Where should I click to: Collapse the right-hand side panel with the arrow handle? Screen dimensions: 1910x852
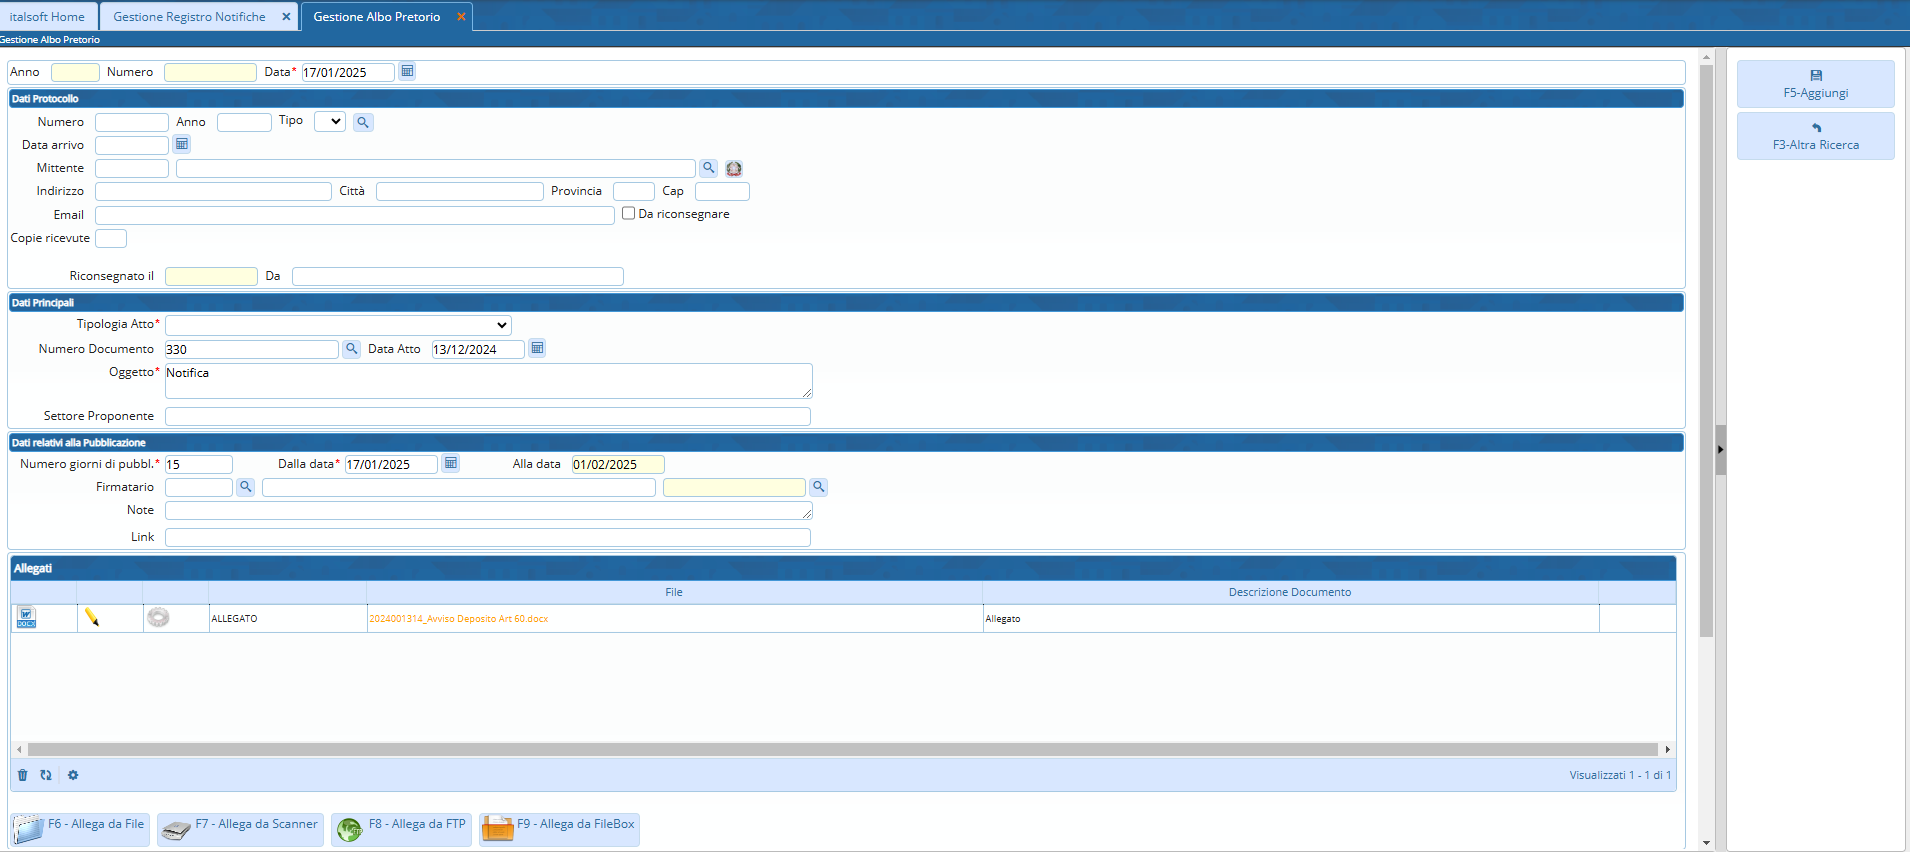(1721, 450)
